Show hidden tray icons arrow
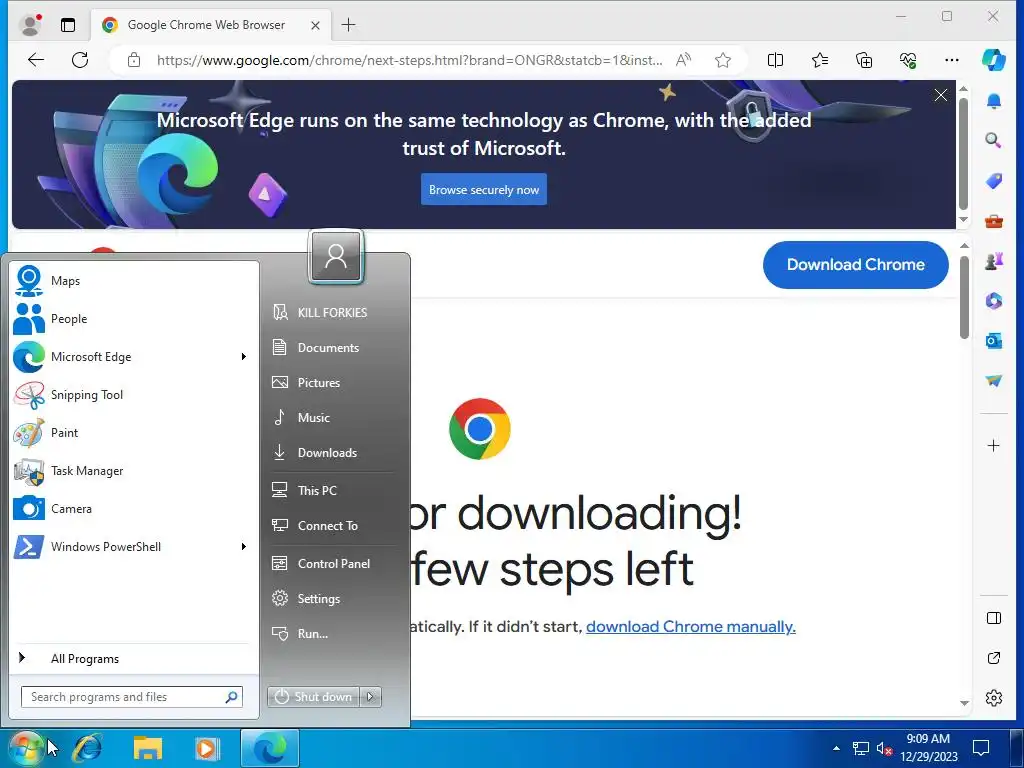Image resolution: width=1024 pixels, height=768 pixels. 837,748
